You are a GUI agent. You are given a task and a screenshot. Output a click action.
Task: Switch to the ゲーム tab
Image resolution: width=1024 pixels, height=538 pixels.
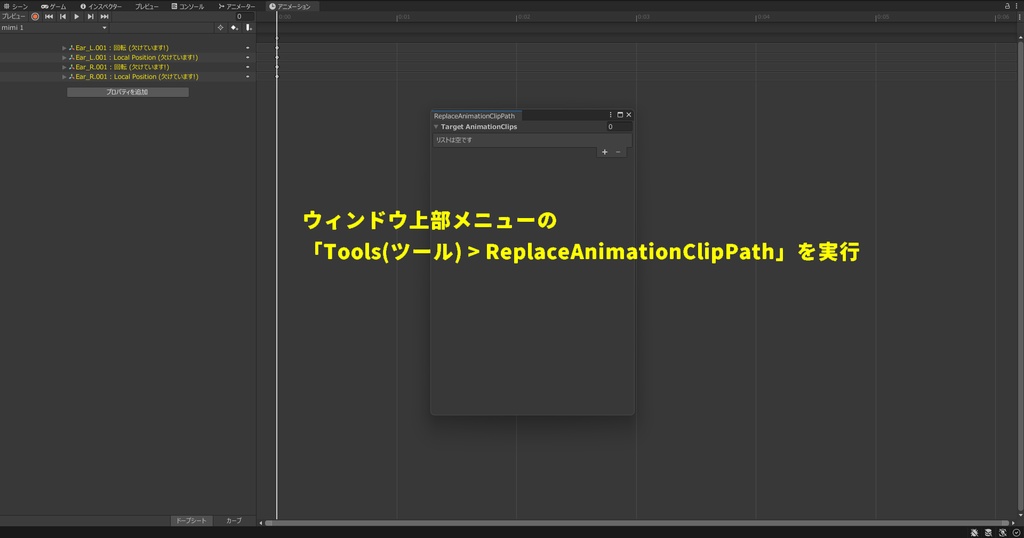[x=54, y=6]
